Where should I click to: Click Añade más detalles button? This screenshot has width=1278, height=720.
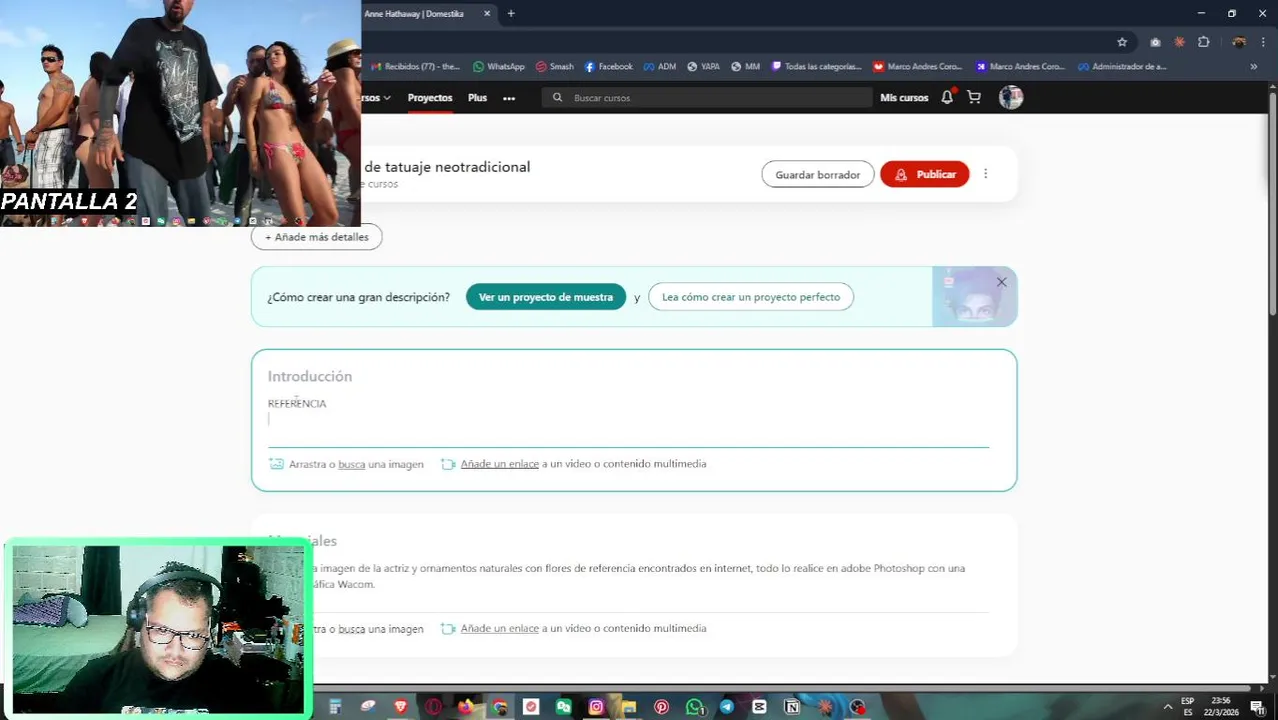click(317, 237)
